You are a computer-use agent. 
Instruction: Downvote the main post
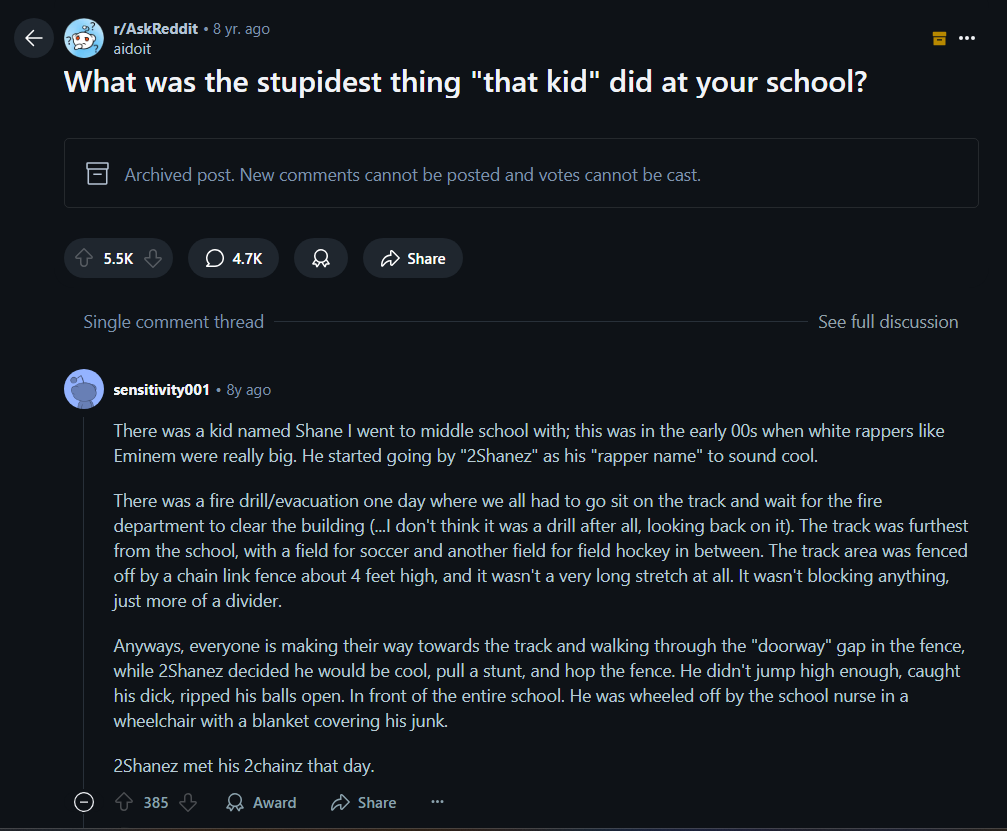tap(153, 258)
